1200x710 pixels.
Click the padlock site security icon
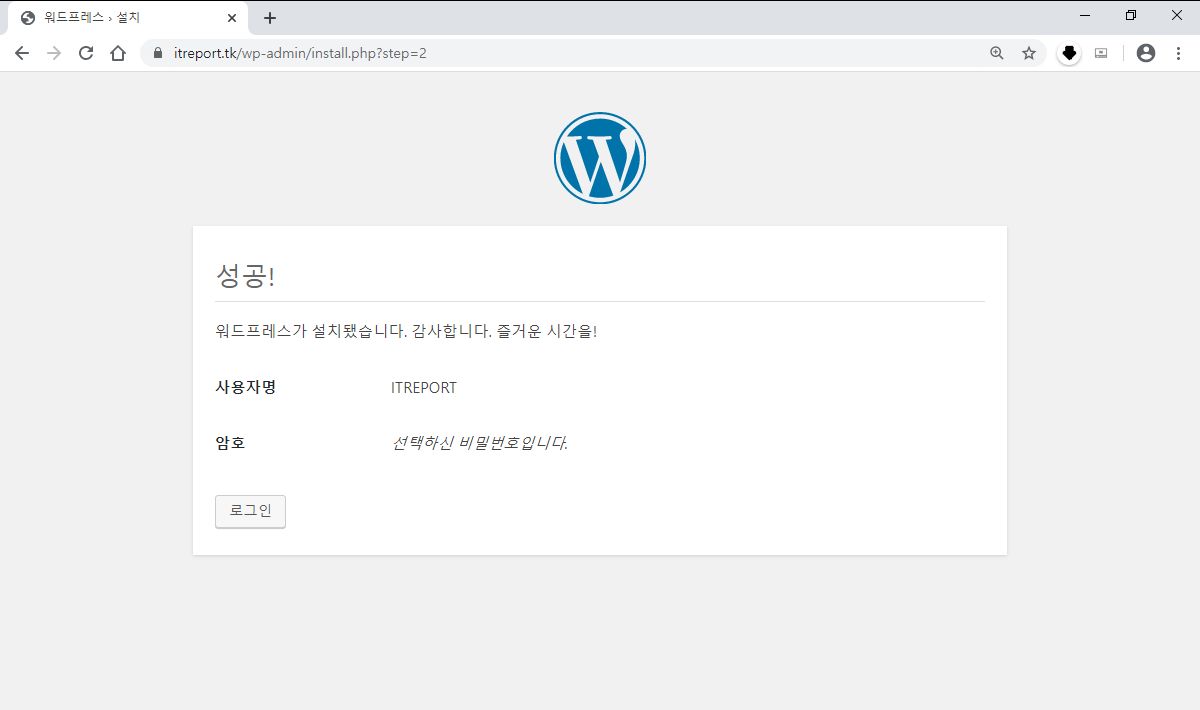[158, 53]
